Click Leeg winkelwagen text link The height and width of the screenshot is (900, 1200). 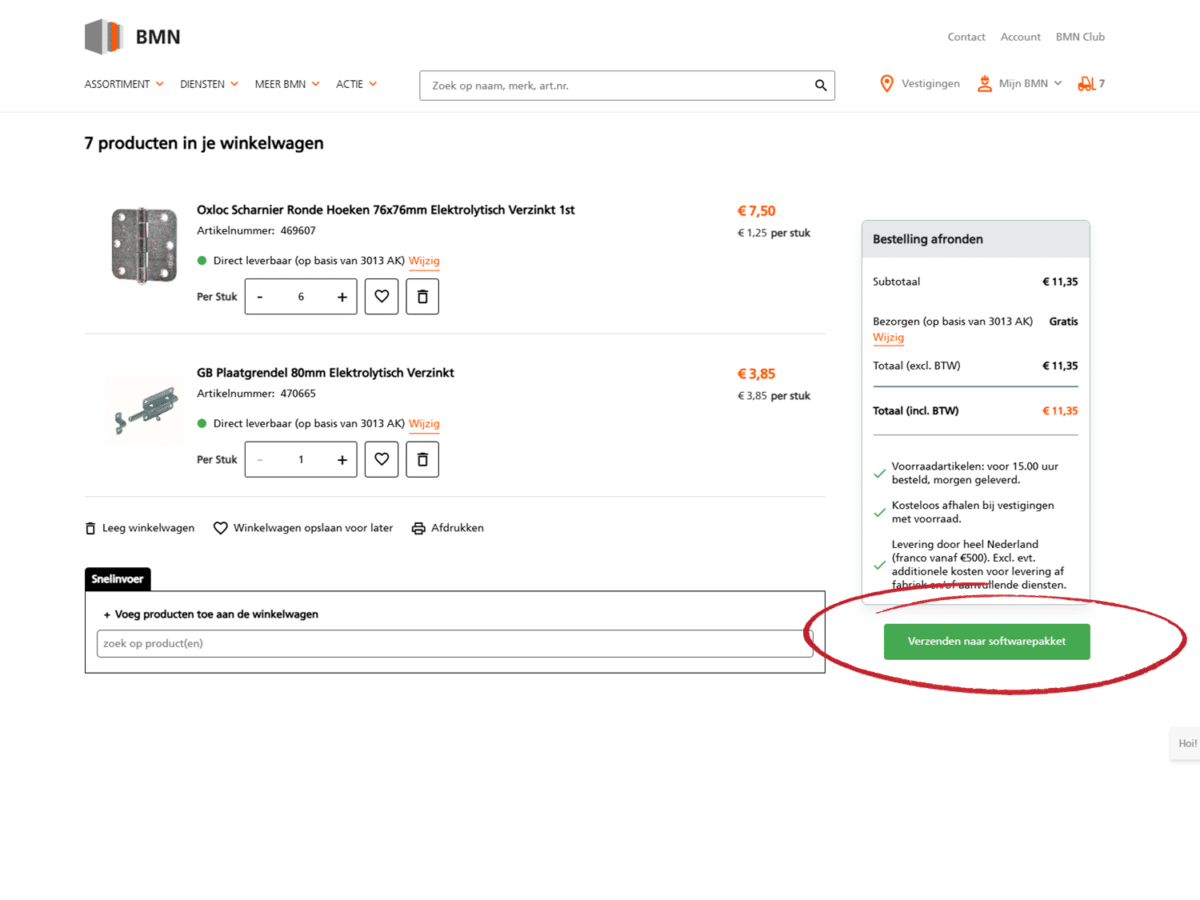(148, 528)
